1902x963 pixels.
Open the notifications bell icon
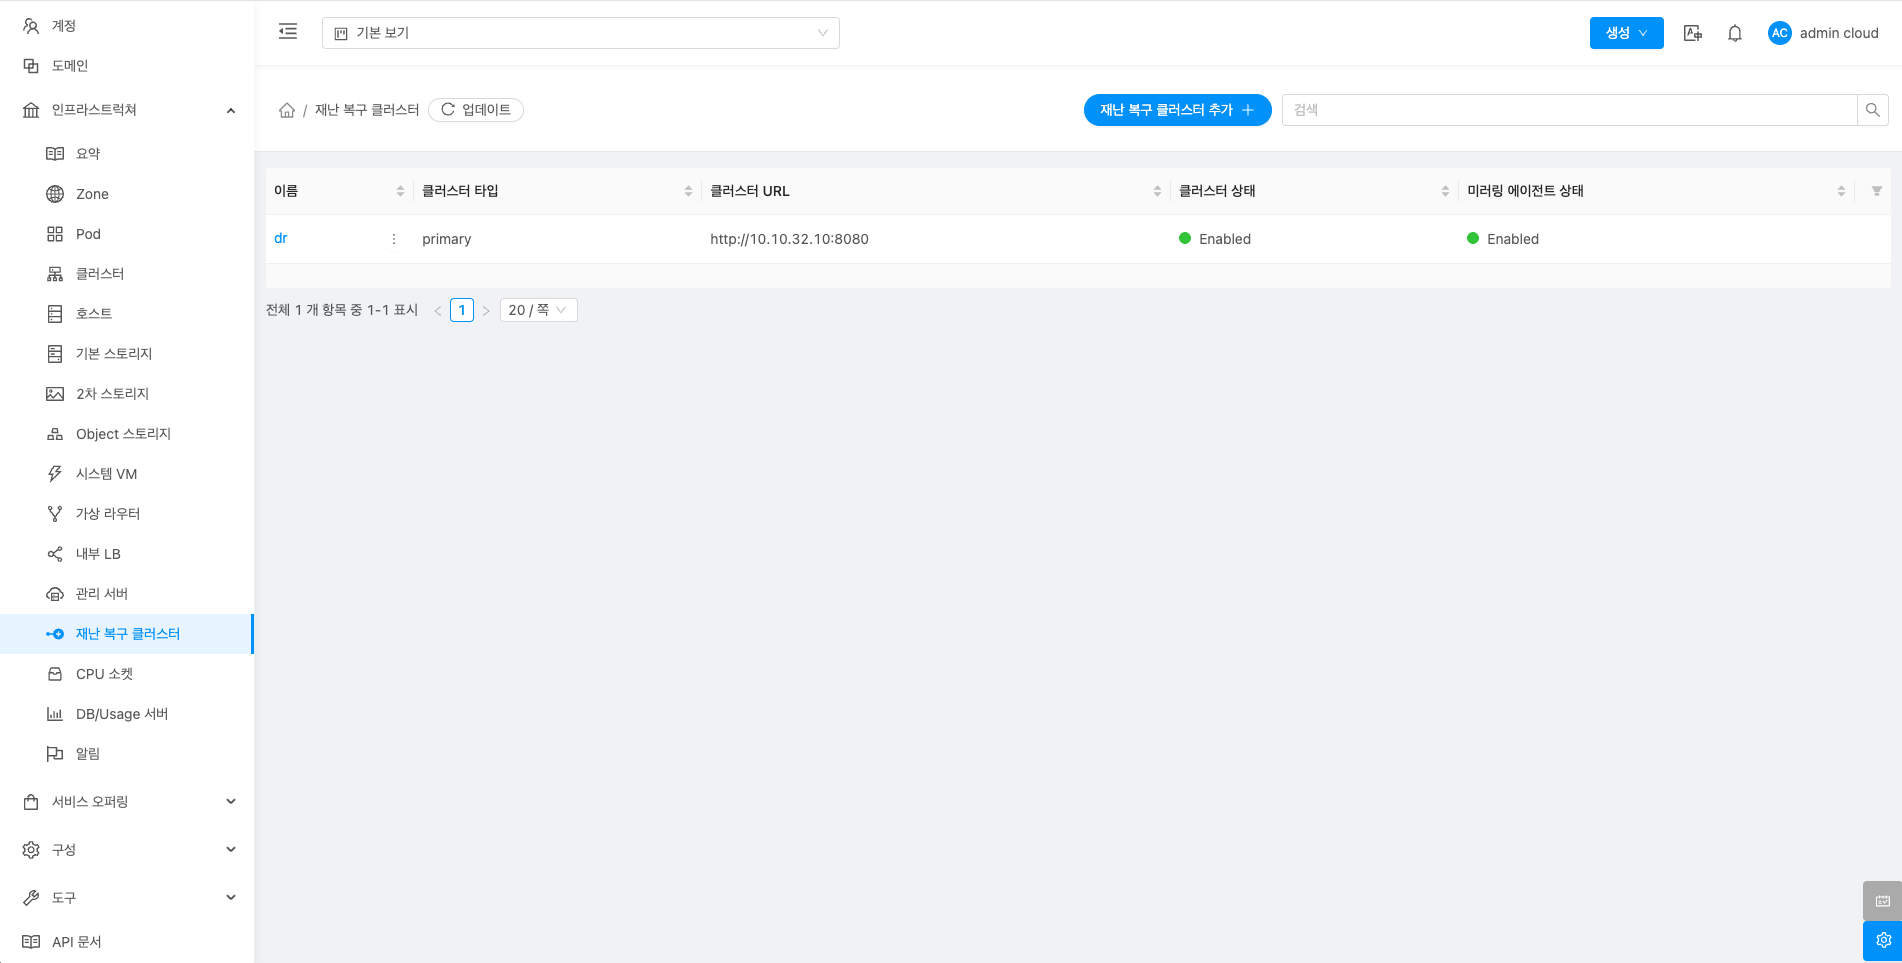pos(1735,33)
